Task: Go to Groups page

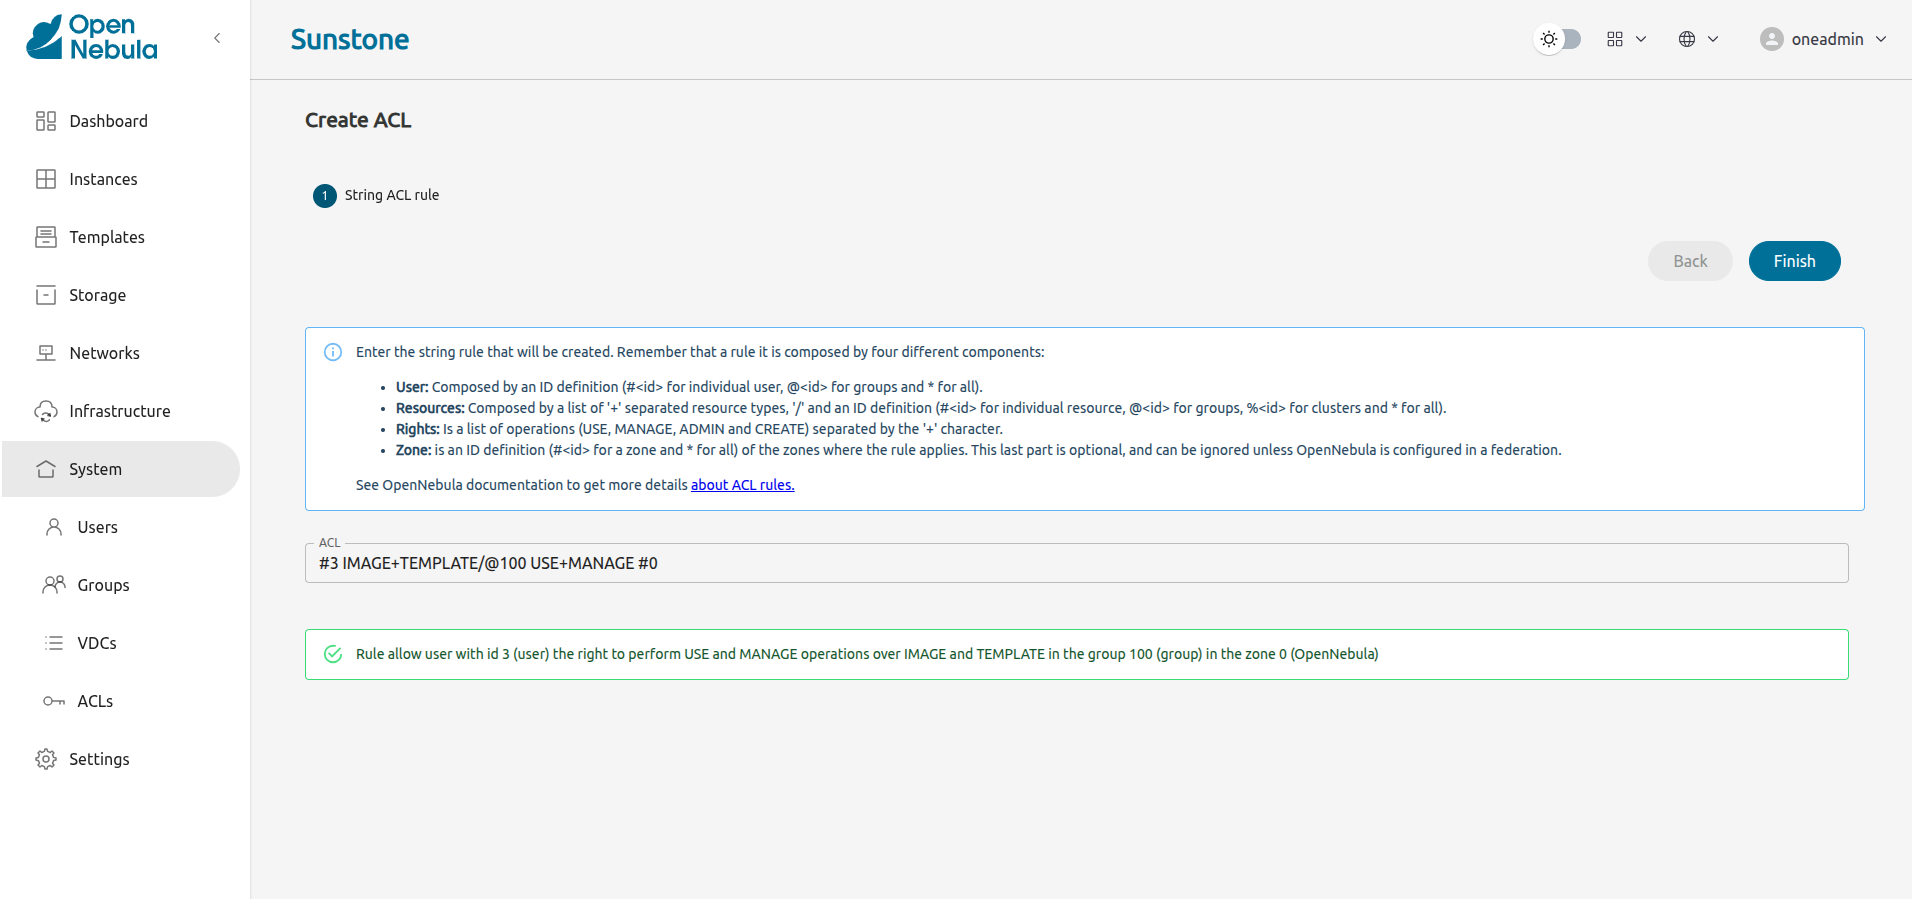Action: tap(121, 585)
